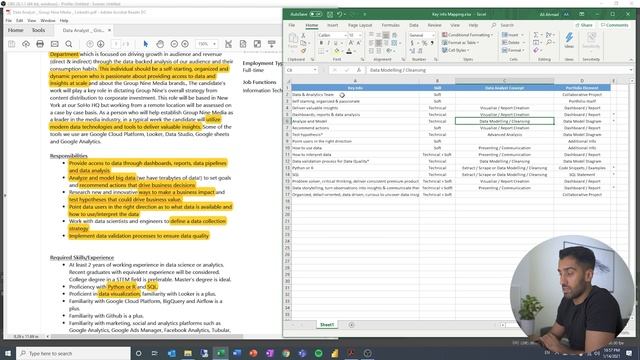
Task: Click the Windows taskbar search box
Action: [73, 353]
